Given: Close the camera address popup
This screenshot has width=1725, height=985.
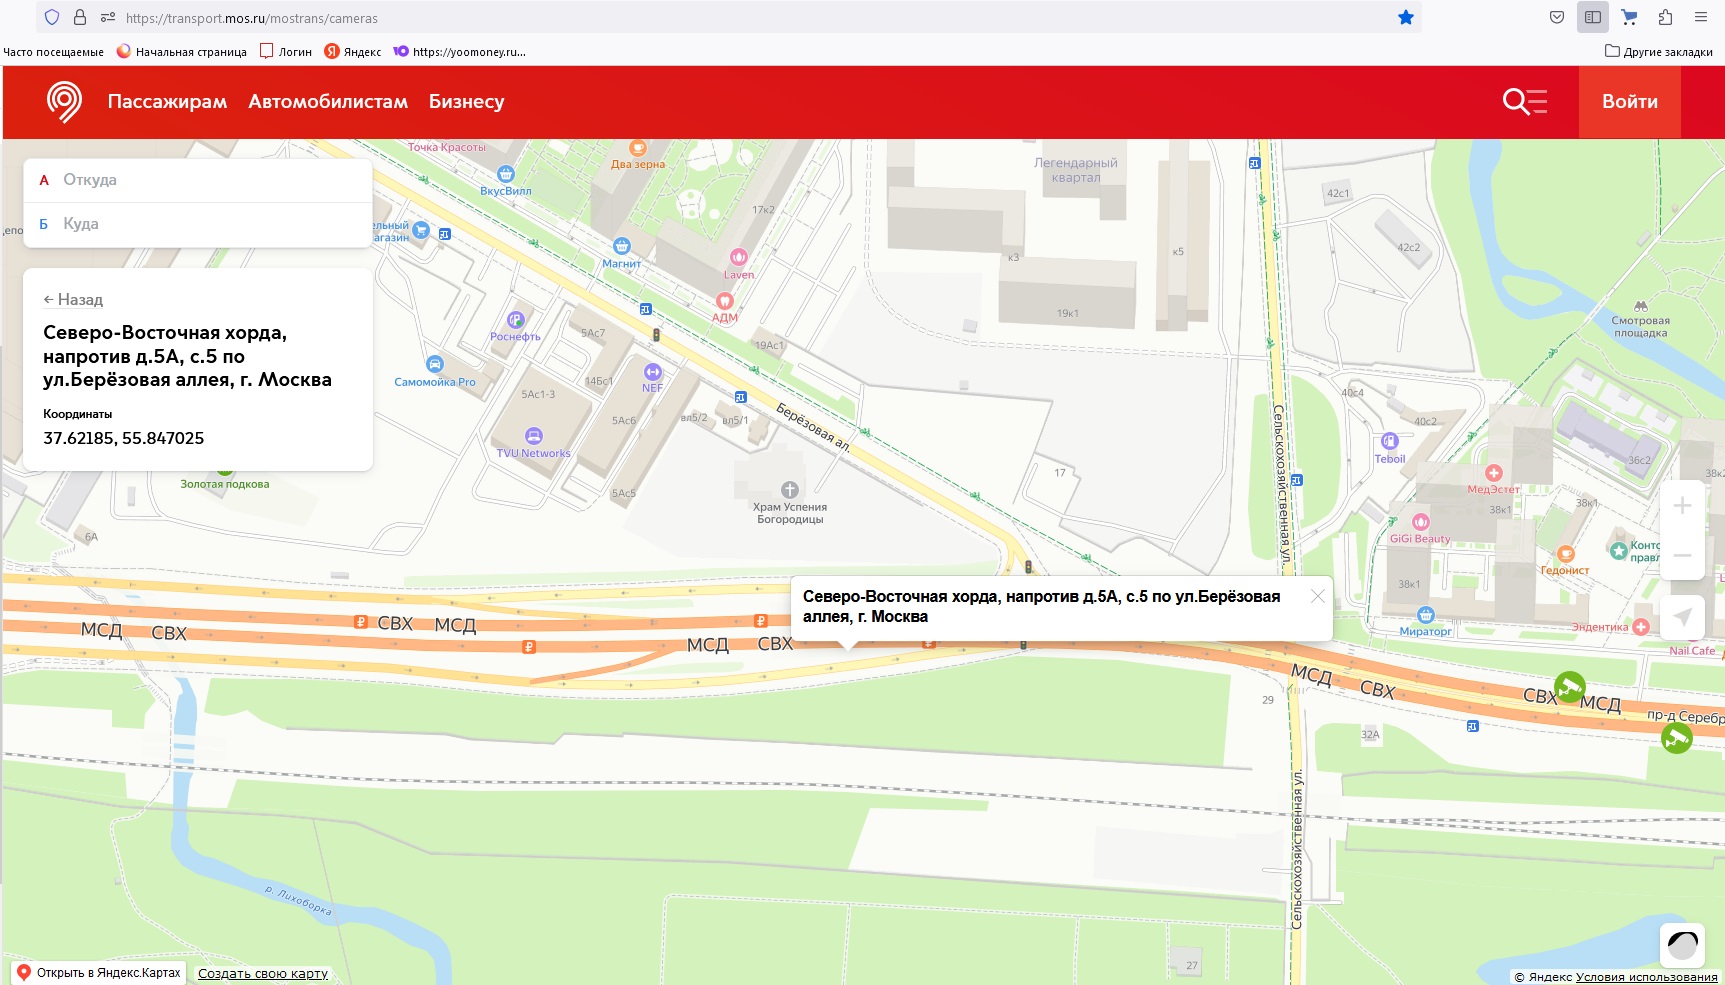Looking at the screenshot, I should coord(1318,596).
